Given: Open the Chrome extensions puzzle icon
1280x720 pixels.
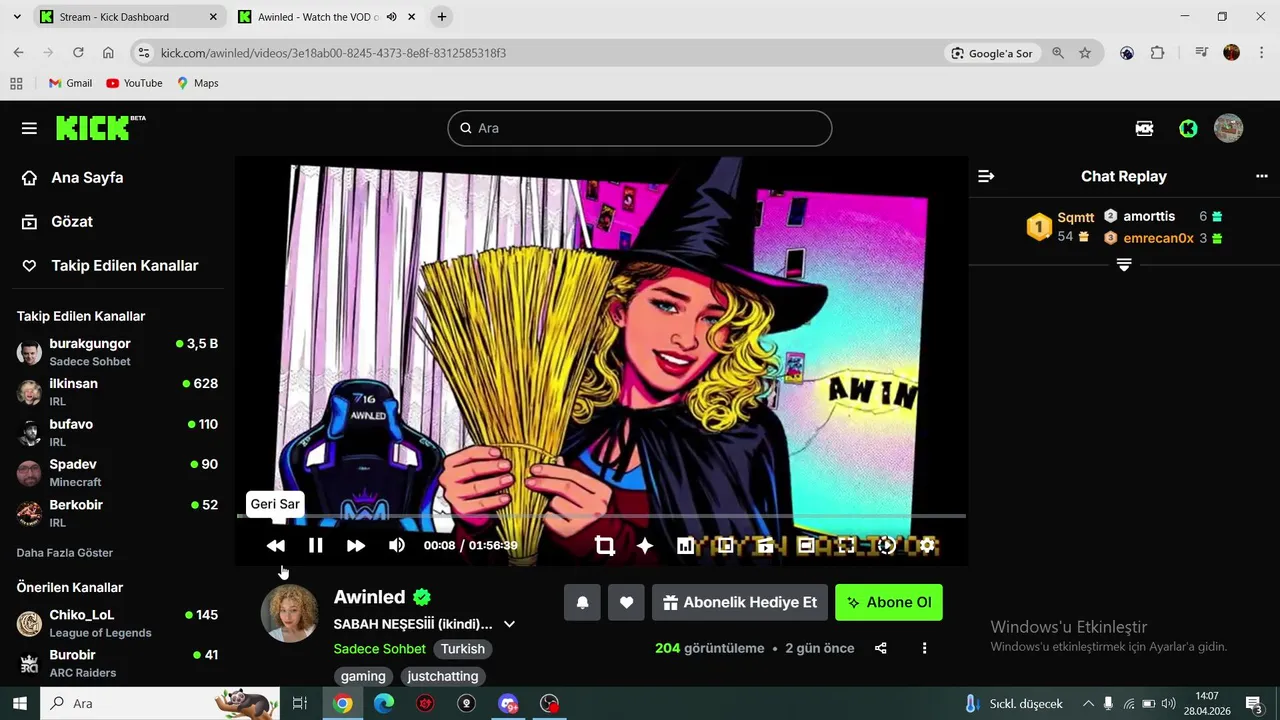Looking at the screenshot, I should (x=1157, y=53).
